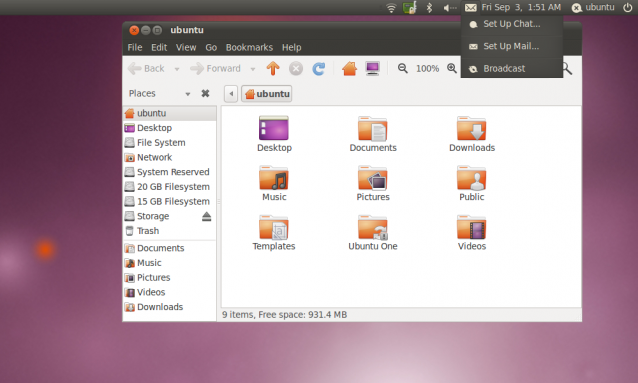Toggle the path bar back arrow button
638x383 pixels.
coord(231,94)
